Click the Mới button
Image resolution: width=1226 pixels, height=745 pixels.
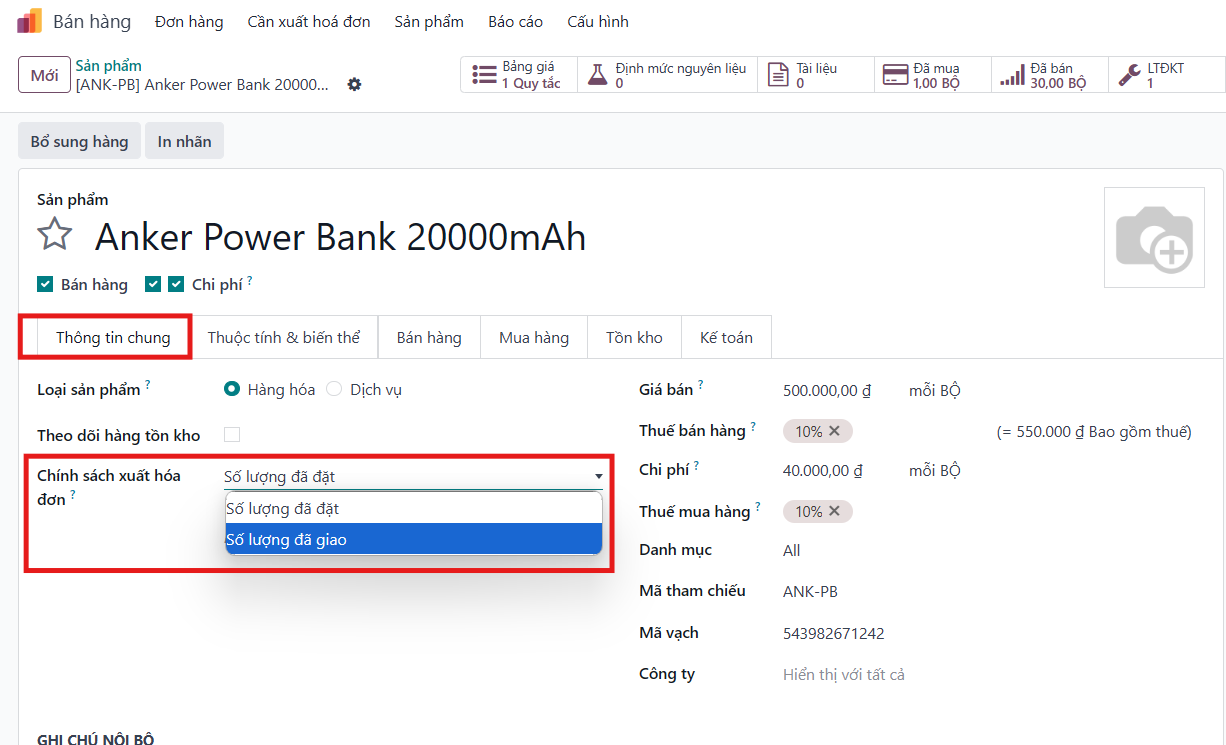44,75
